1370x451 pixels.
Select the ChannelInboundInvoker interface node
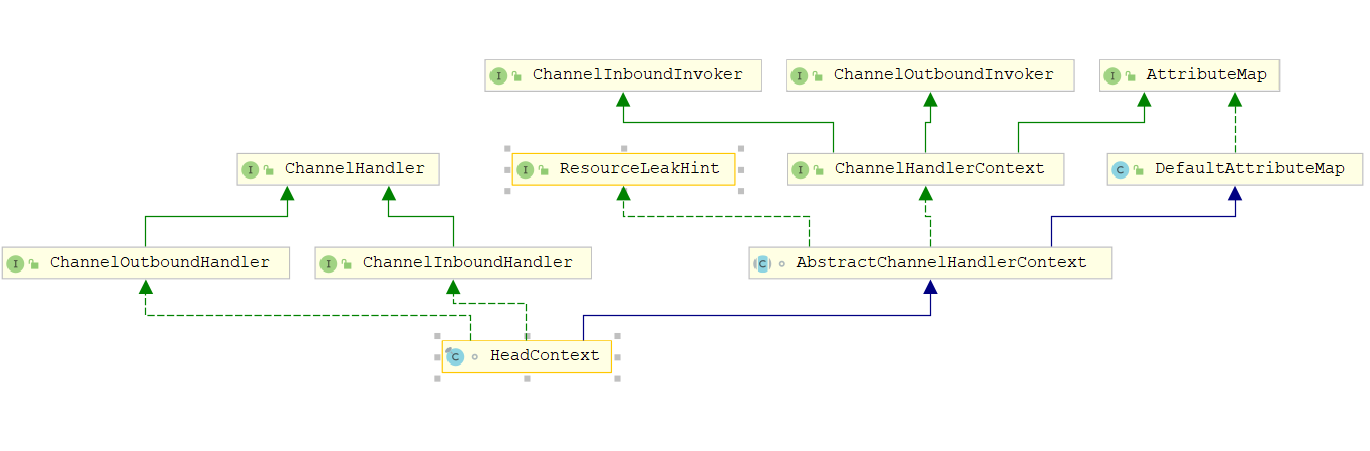[623, 75]
